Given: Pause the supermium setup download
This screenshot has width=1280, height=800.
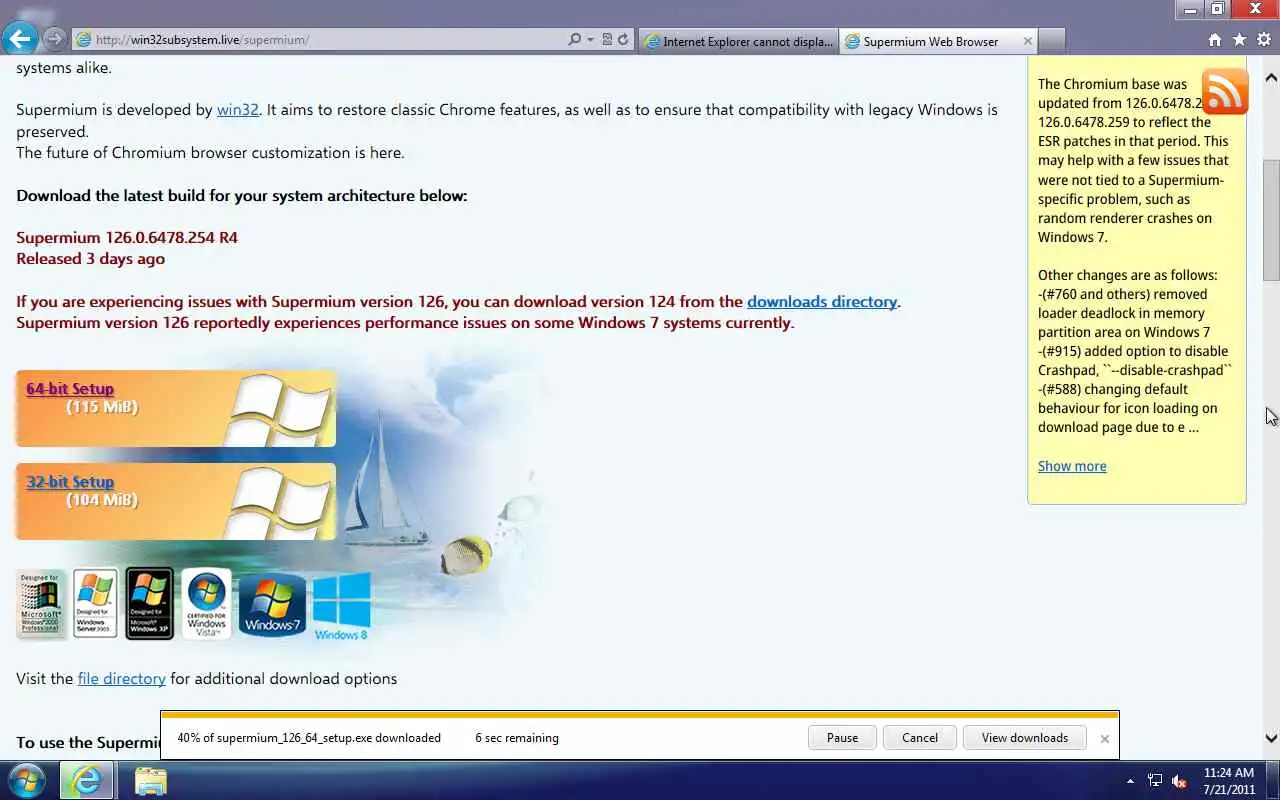Looking at the screenshot, I should (x=842, y=738).
